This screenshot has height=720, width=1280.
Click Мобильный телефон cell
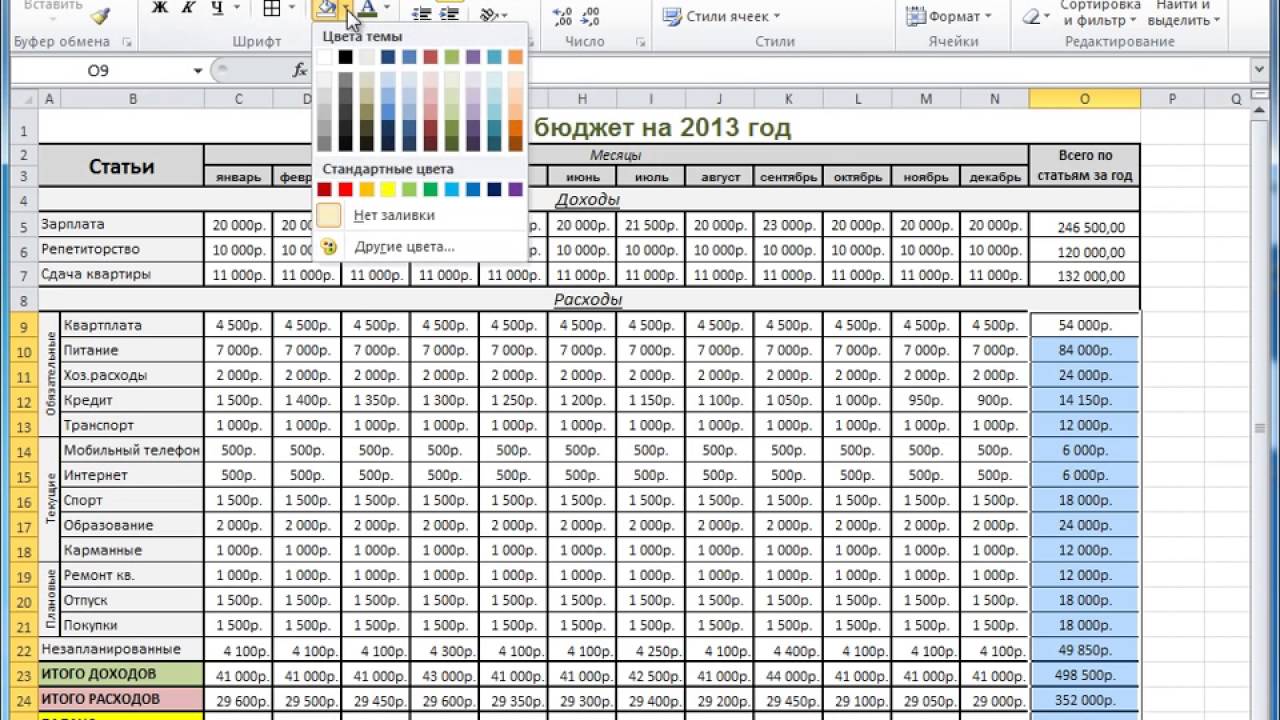132,450
